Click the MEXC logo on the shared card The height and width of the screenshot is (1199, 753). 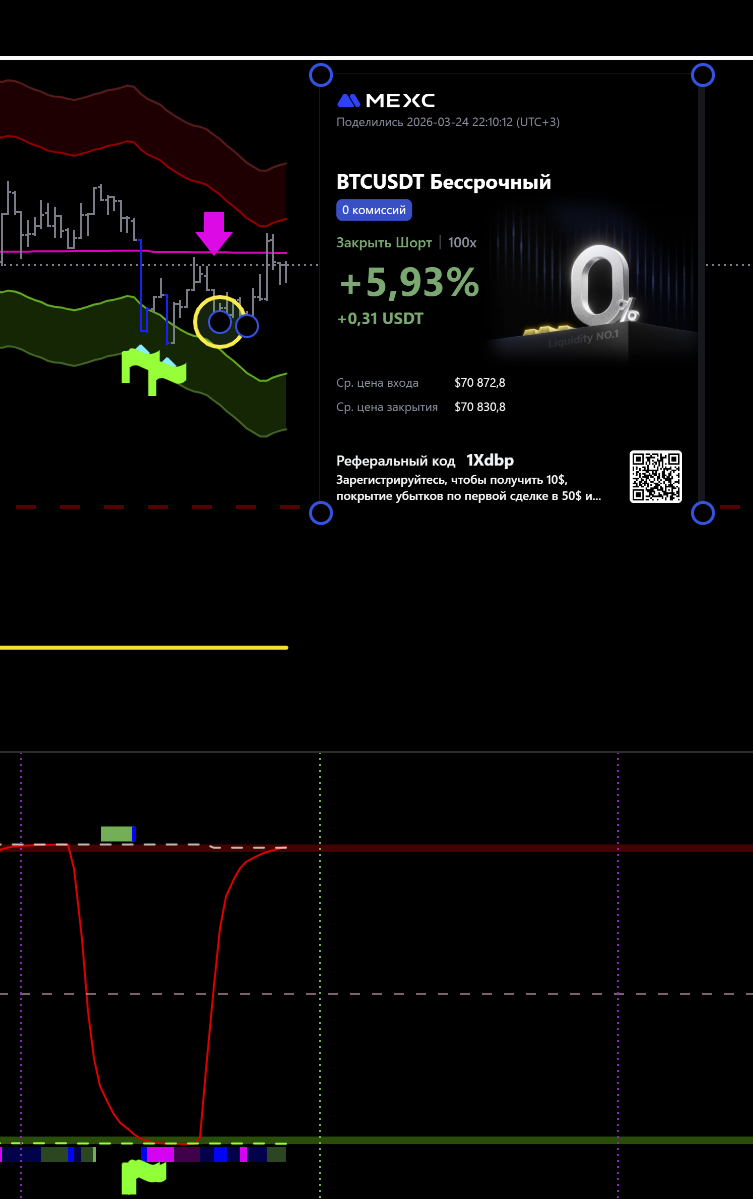386,101
